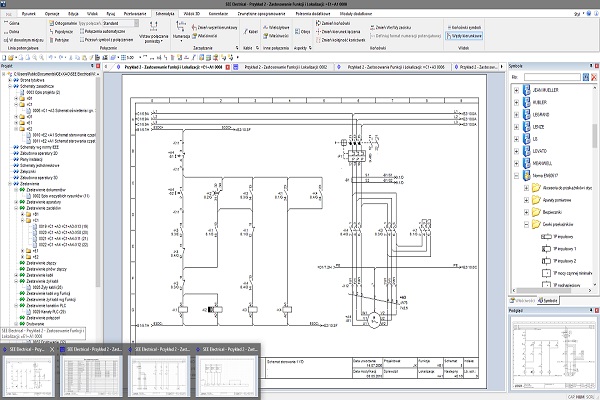
Task: Click Projekt tree vertical scrollbar
Action: point(98,180)
